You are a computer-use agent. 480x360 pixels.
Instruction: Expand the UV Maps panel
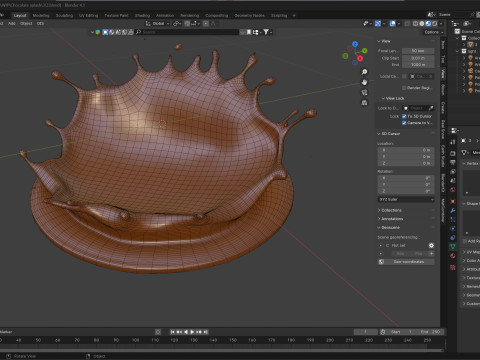click(x=471, y=252)
